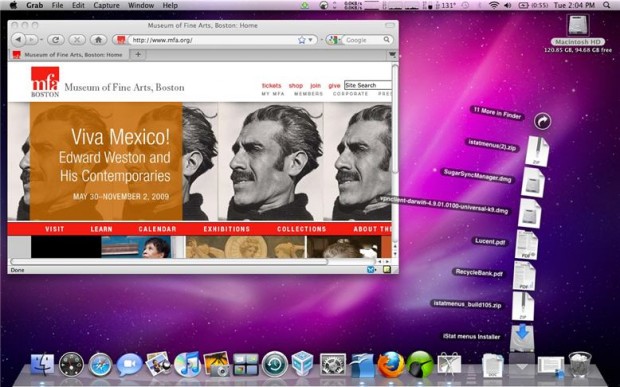Open back/forward history dropdown arrow

(41, 40)
